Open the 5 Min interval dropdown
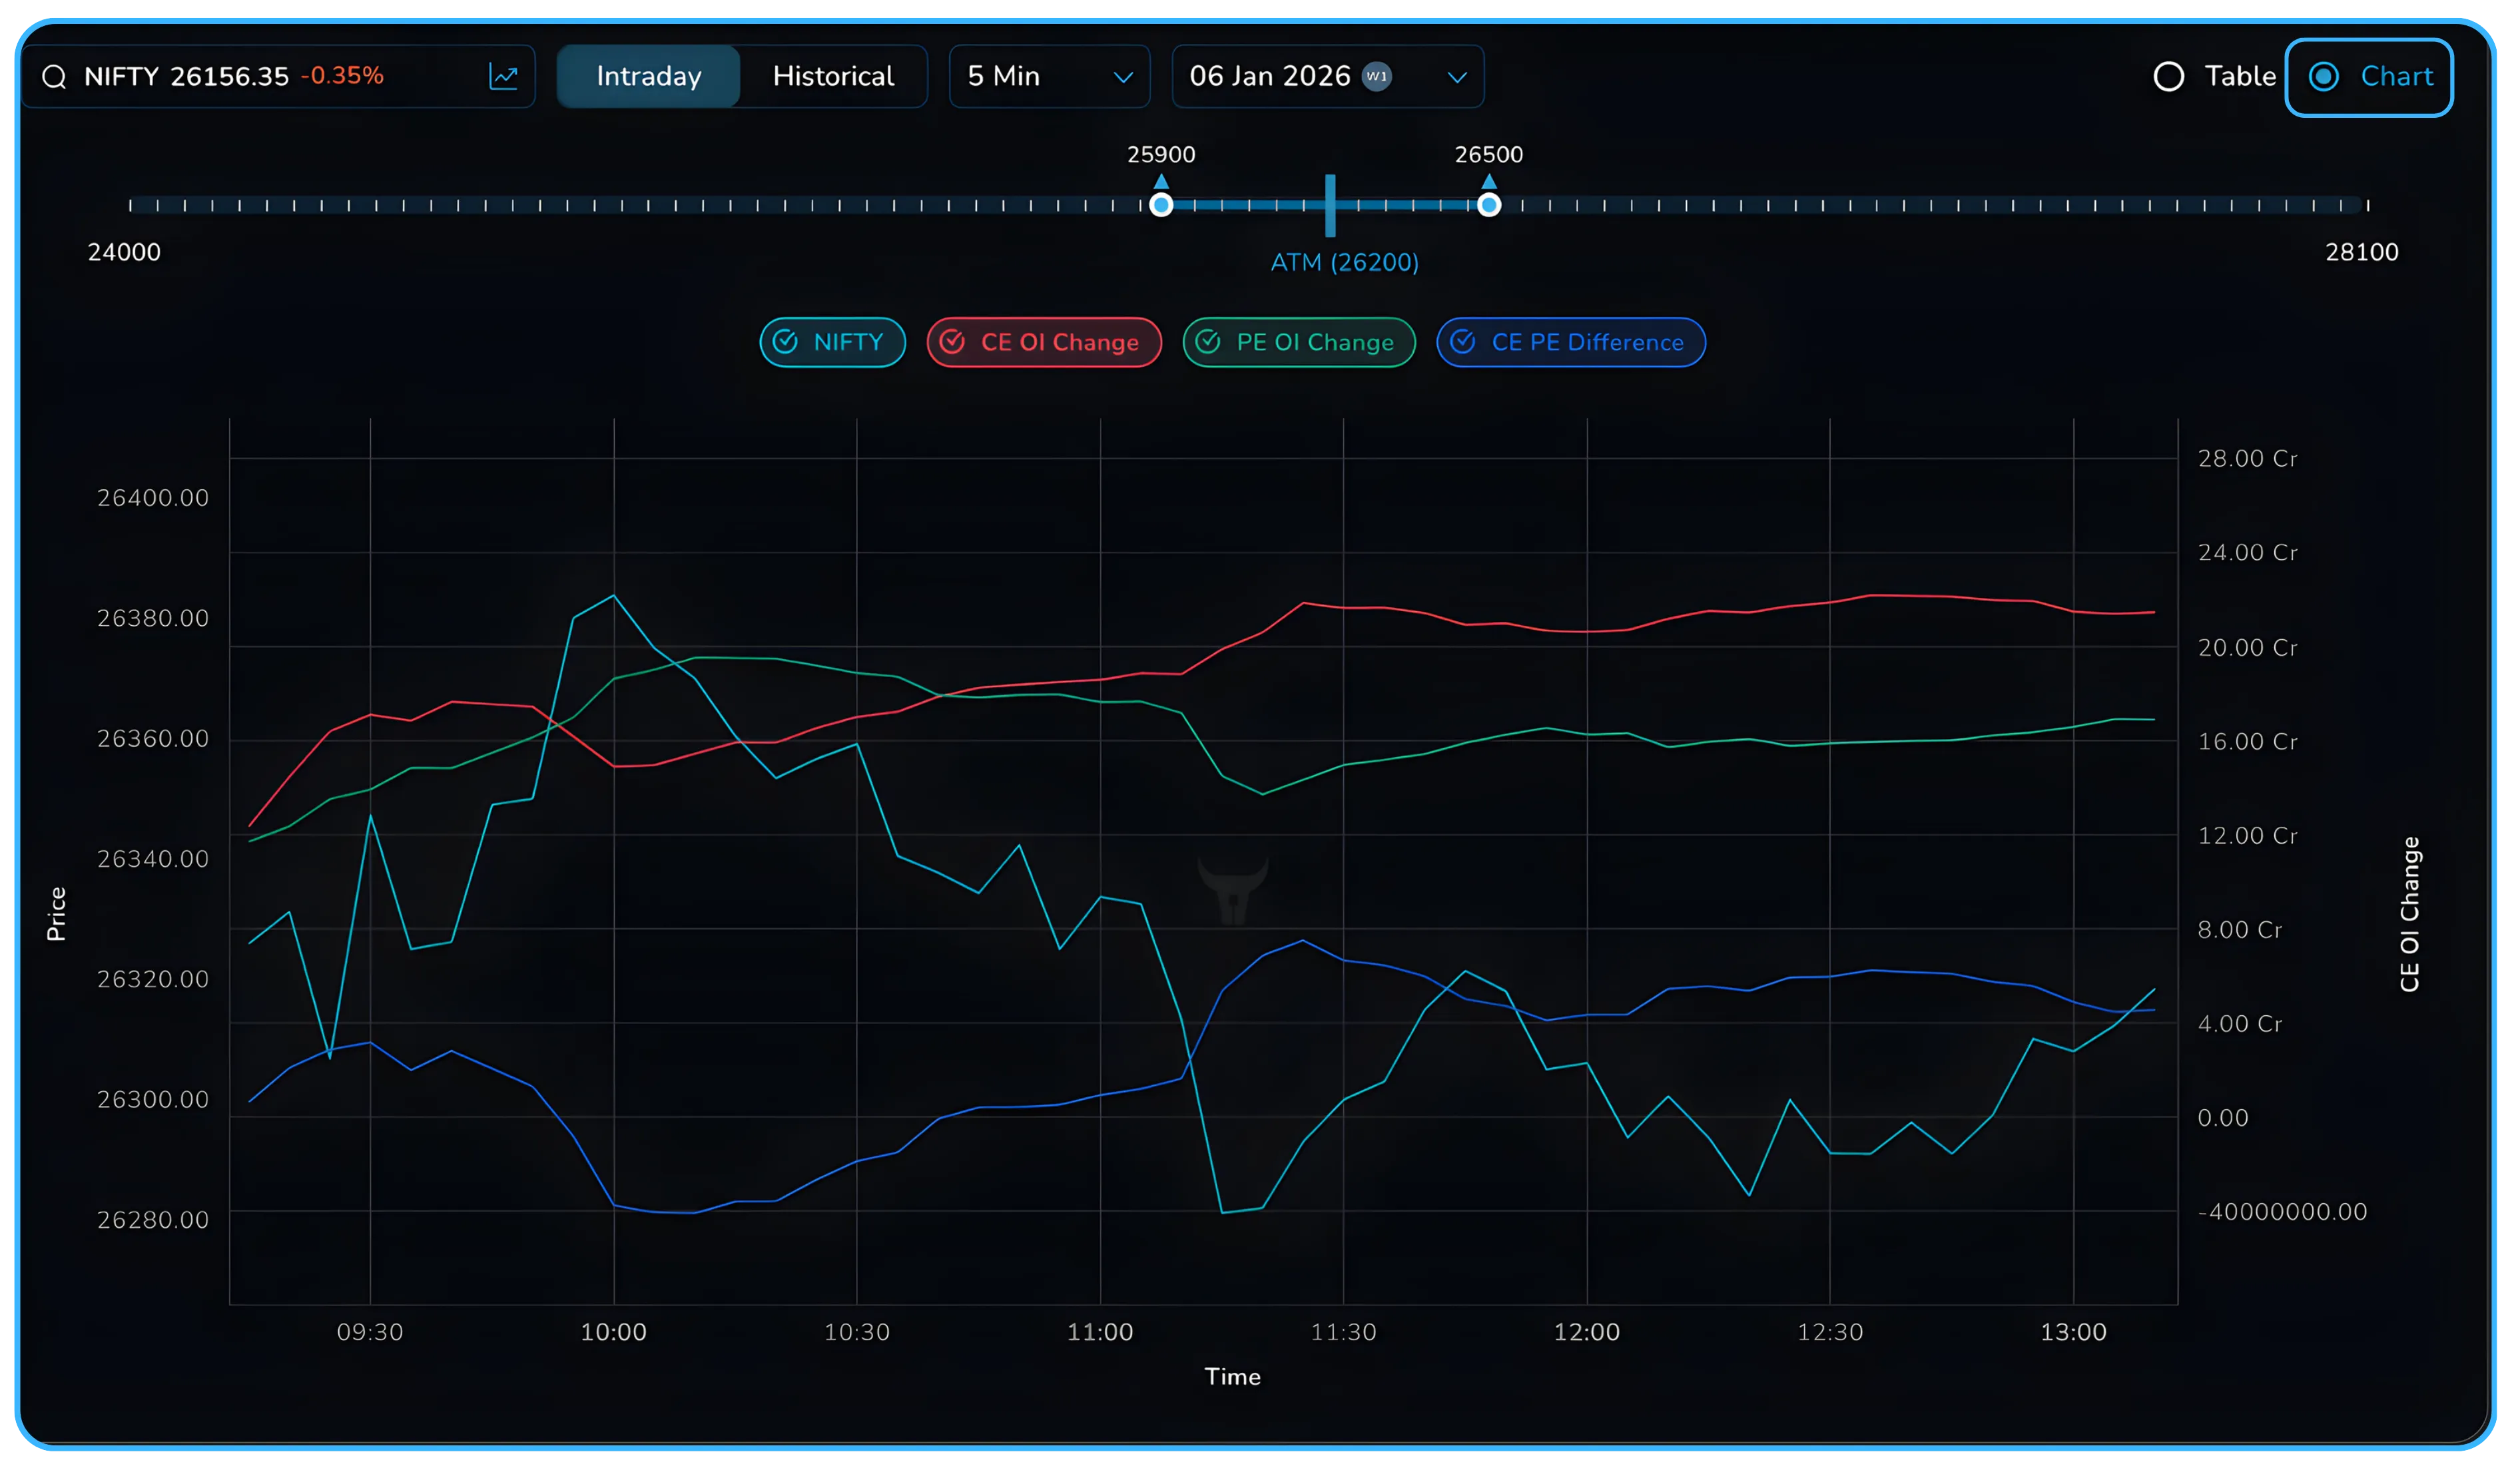 [x=1048, y=76]
